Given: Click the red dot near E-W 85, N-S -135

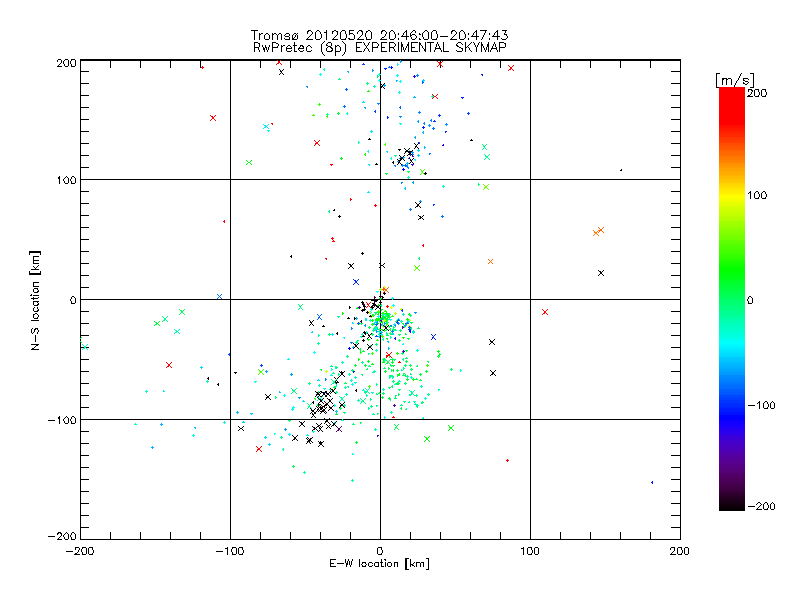Looking at the screenshot, I should (x=507, y=461).
